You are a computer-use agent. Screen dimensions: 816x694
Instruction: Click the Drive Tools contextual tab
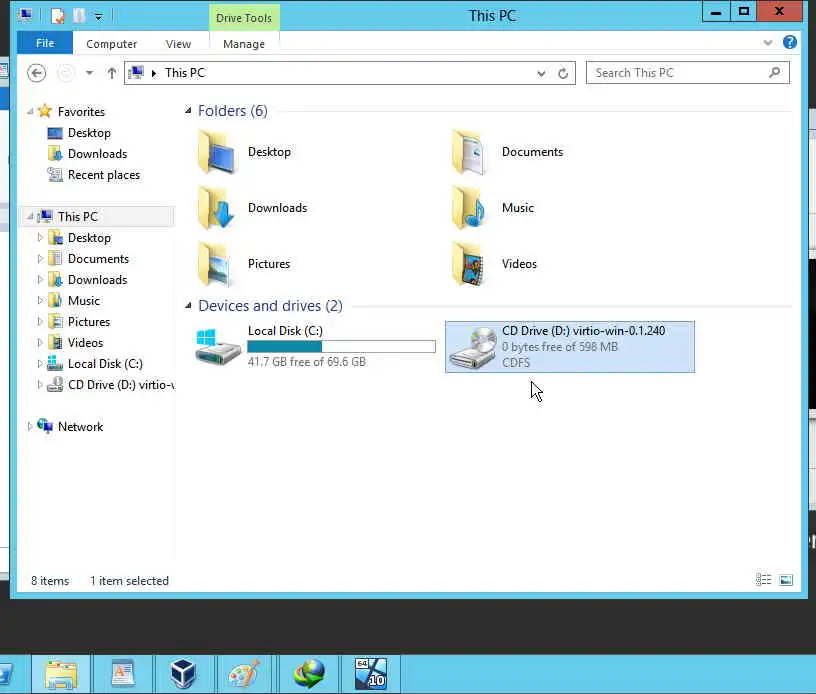[x=244, y=18]
